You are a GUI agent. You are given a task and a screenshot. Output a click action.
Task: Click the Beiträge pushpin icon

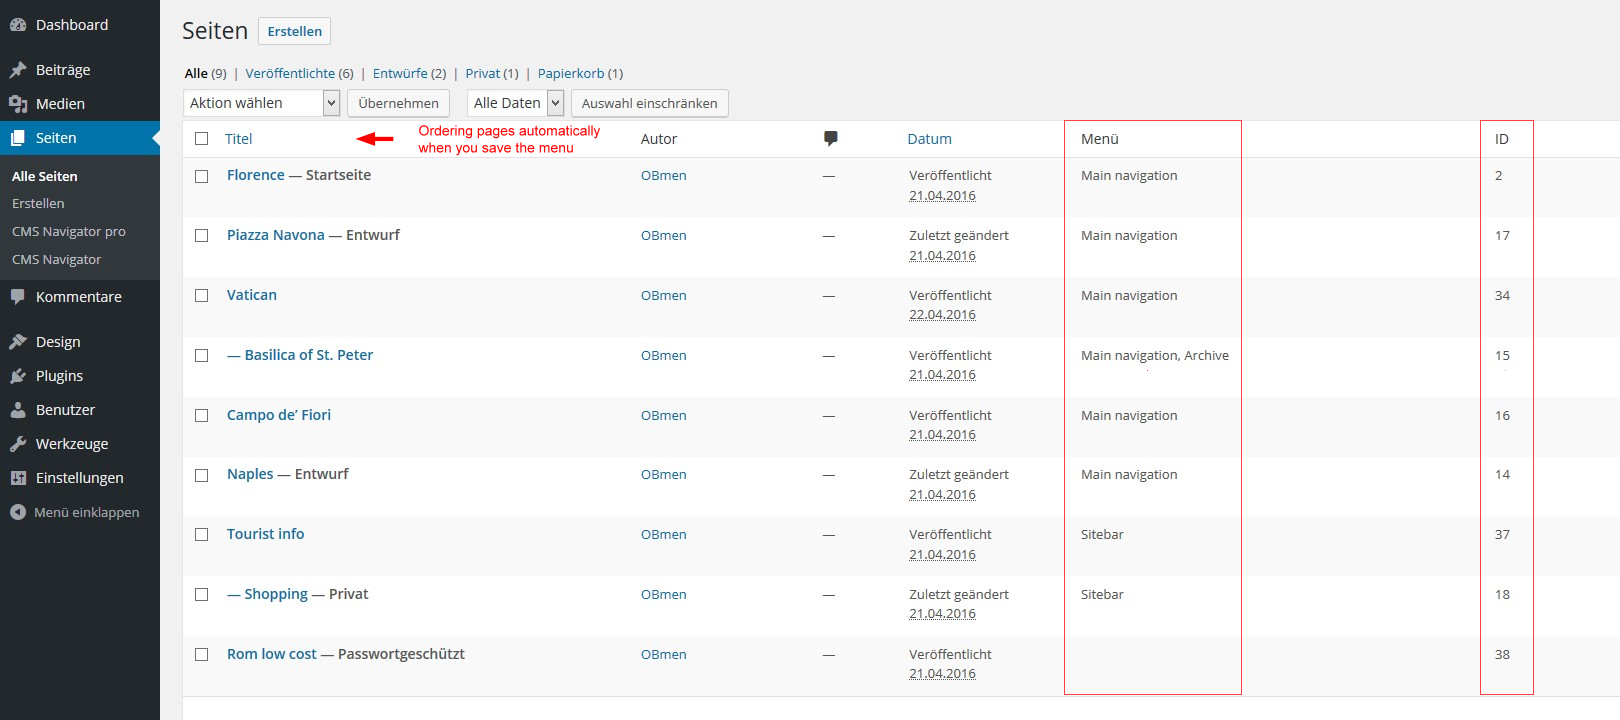tap(18, 70)
